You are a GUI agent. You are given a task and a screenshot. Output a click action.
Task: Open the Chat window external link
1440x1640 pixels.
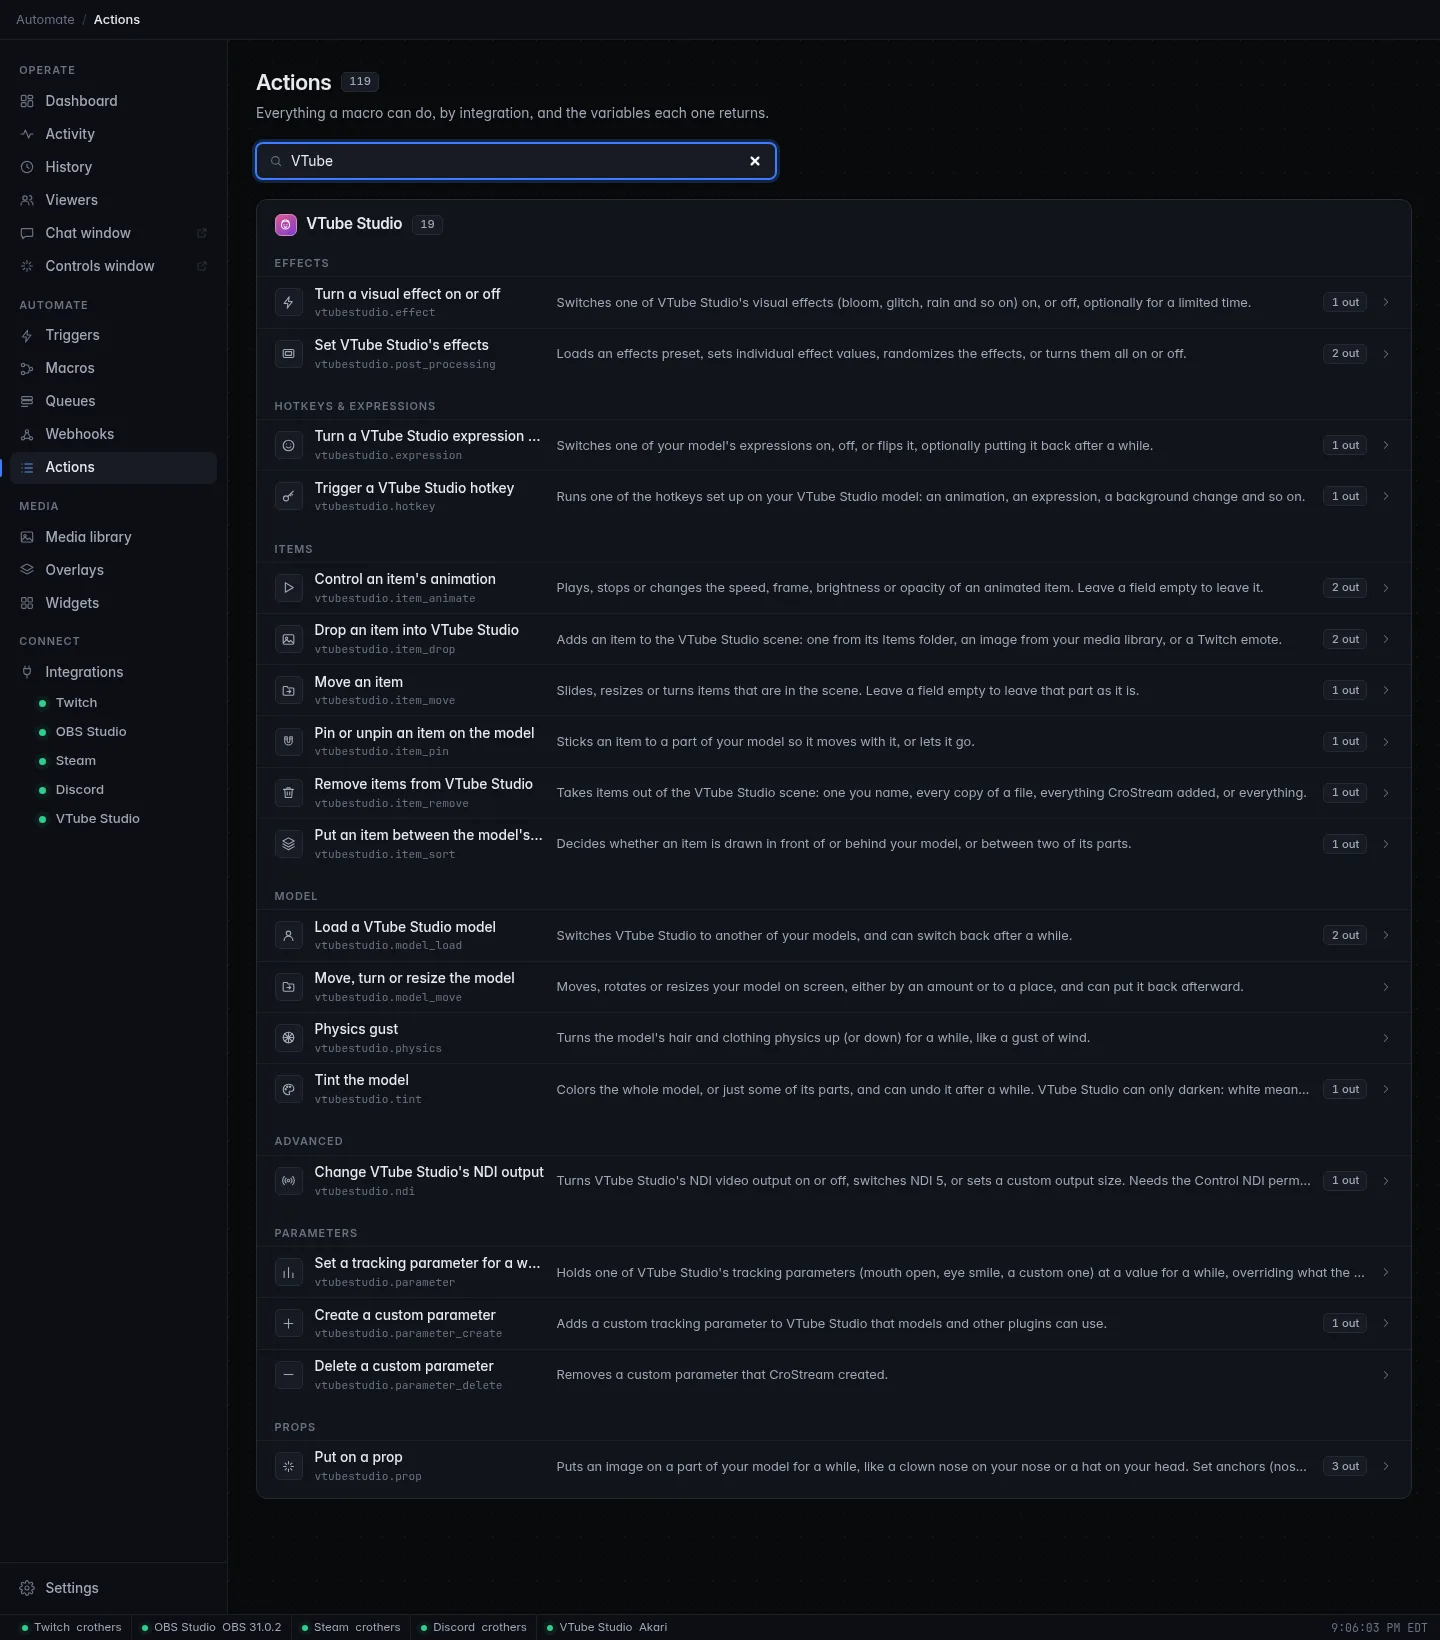click(x=201, y=233)
